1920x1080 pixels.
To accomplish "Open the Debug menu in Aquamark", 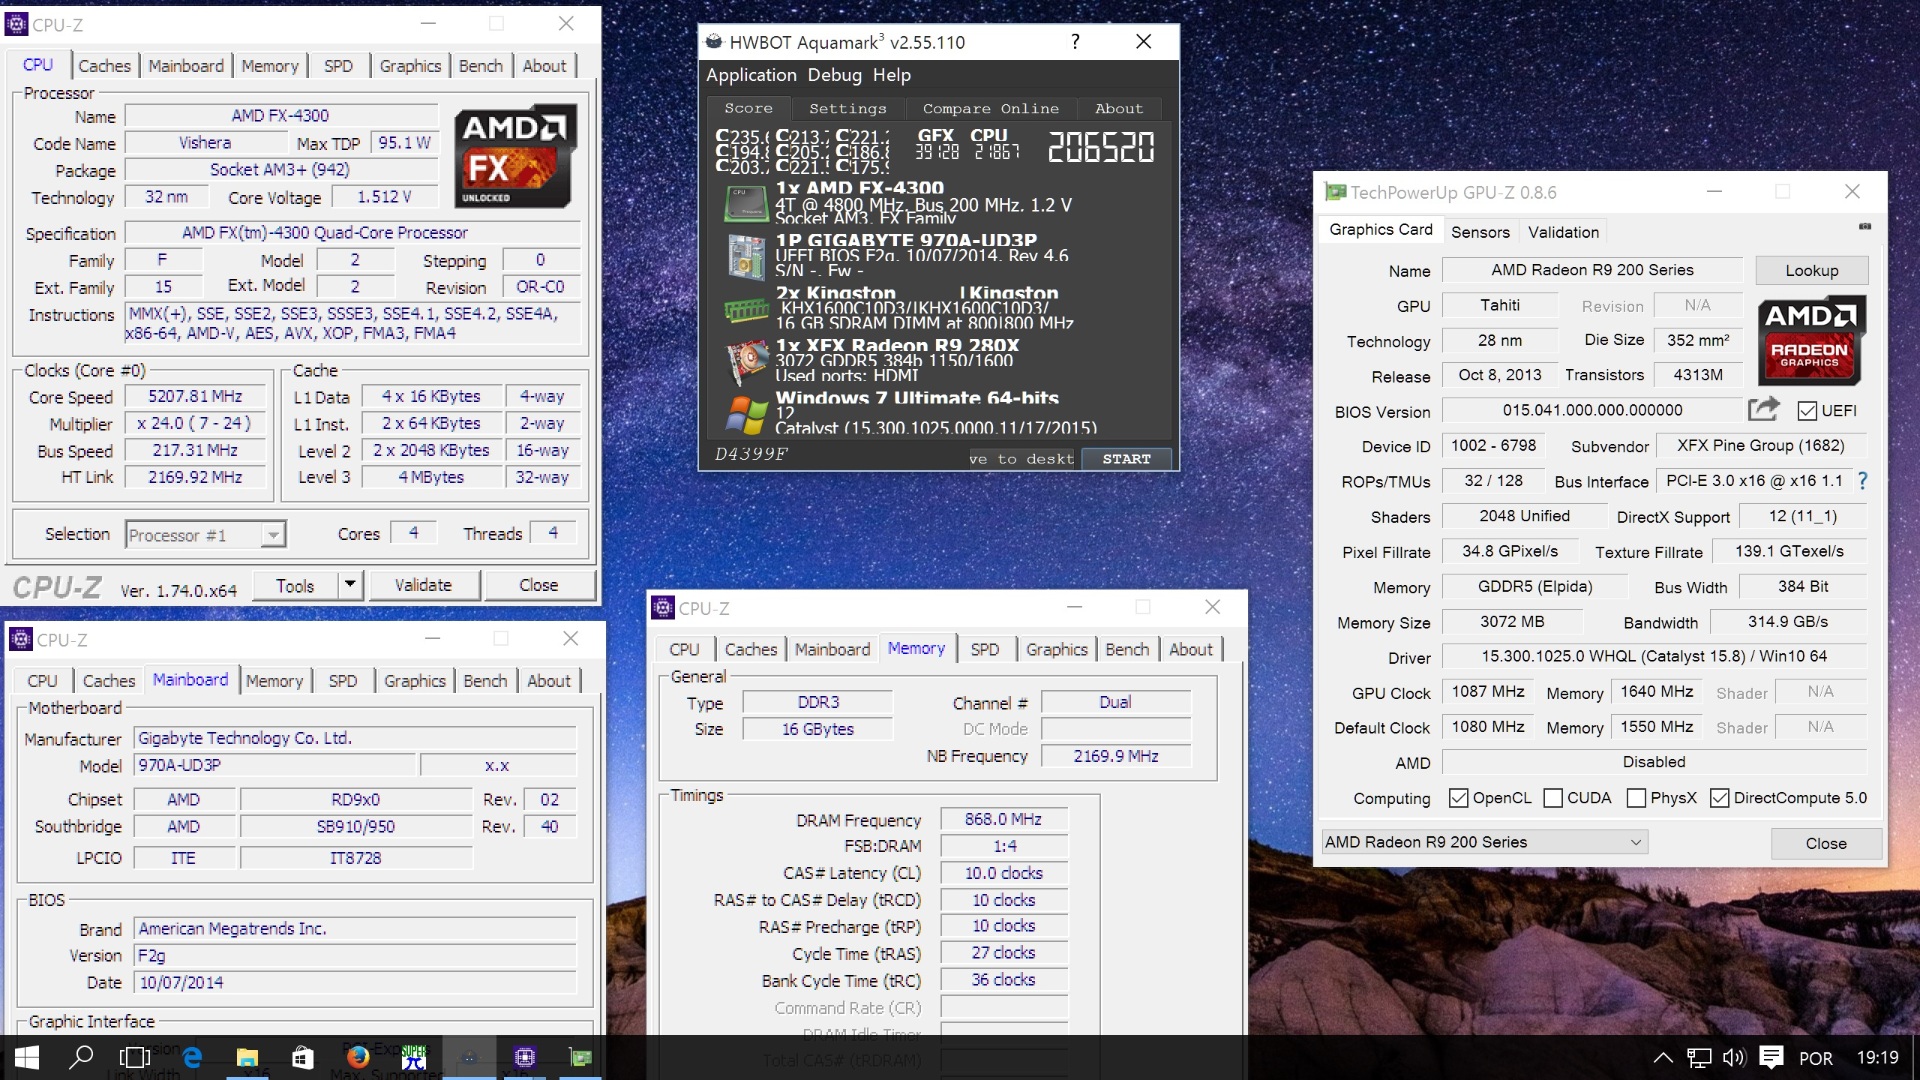I will (x=834, y=75).
